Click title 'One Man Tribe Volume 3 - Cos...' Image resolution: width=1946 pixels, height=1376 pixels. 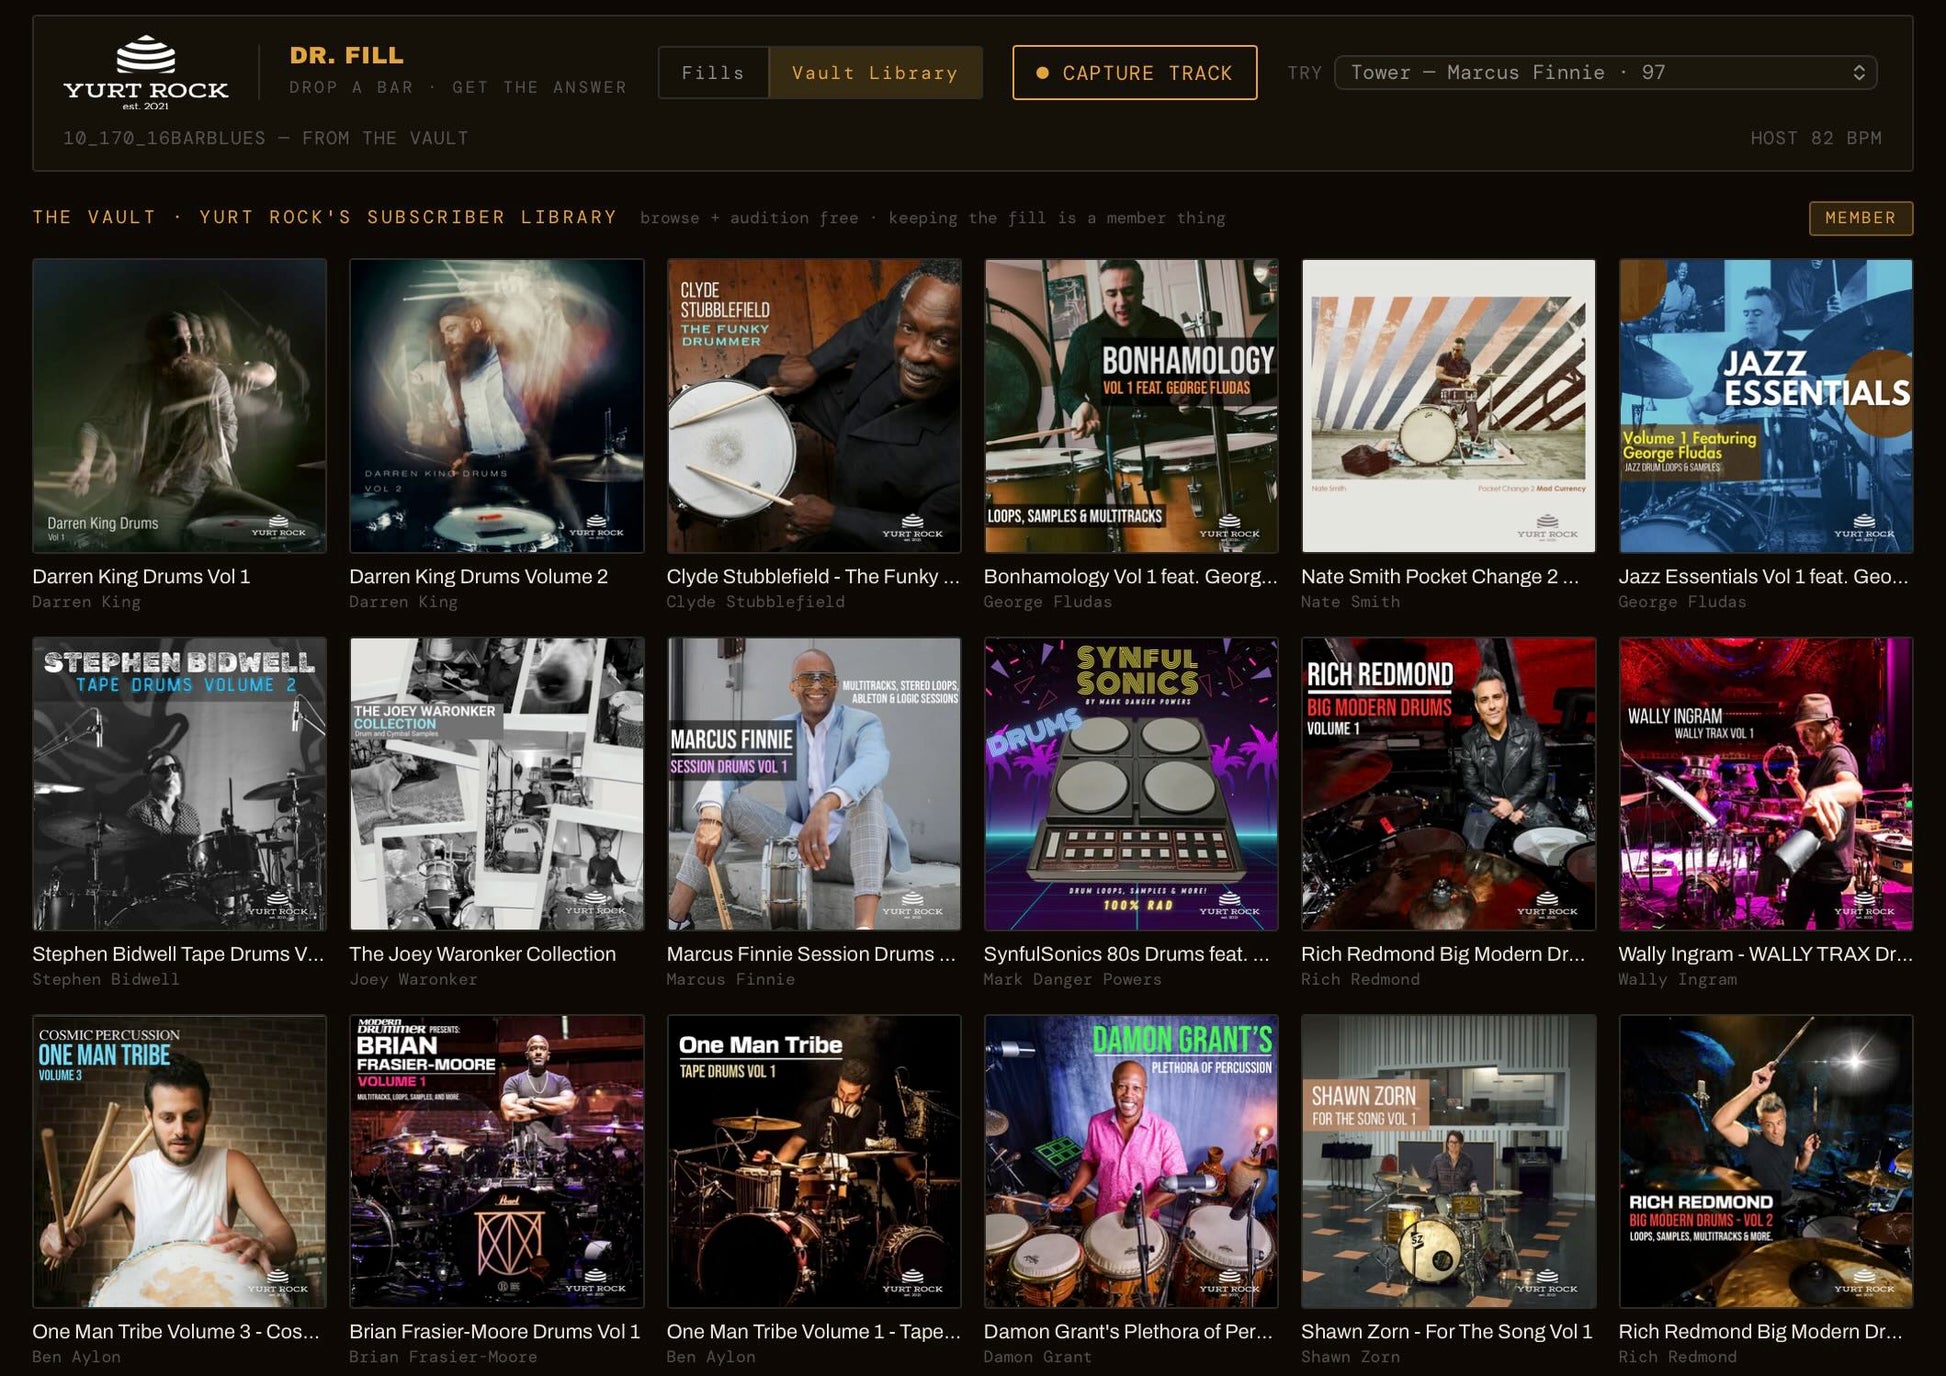(x=176, y=1332)
